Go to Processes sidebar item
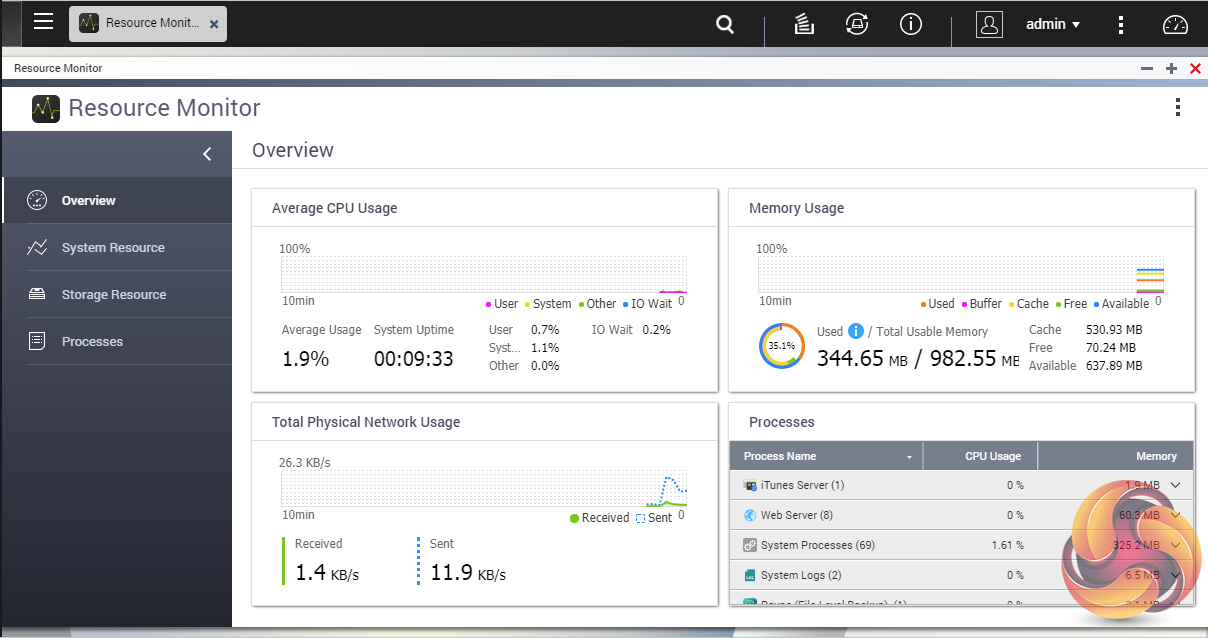Image resolution: width=1208 pixels, height=638 pixels. click(92, 342)
